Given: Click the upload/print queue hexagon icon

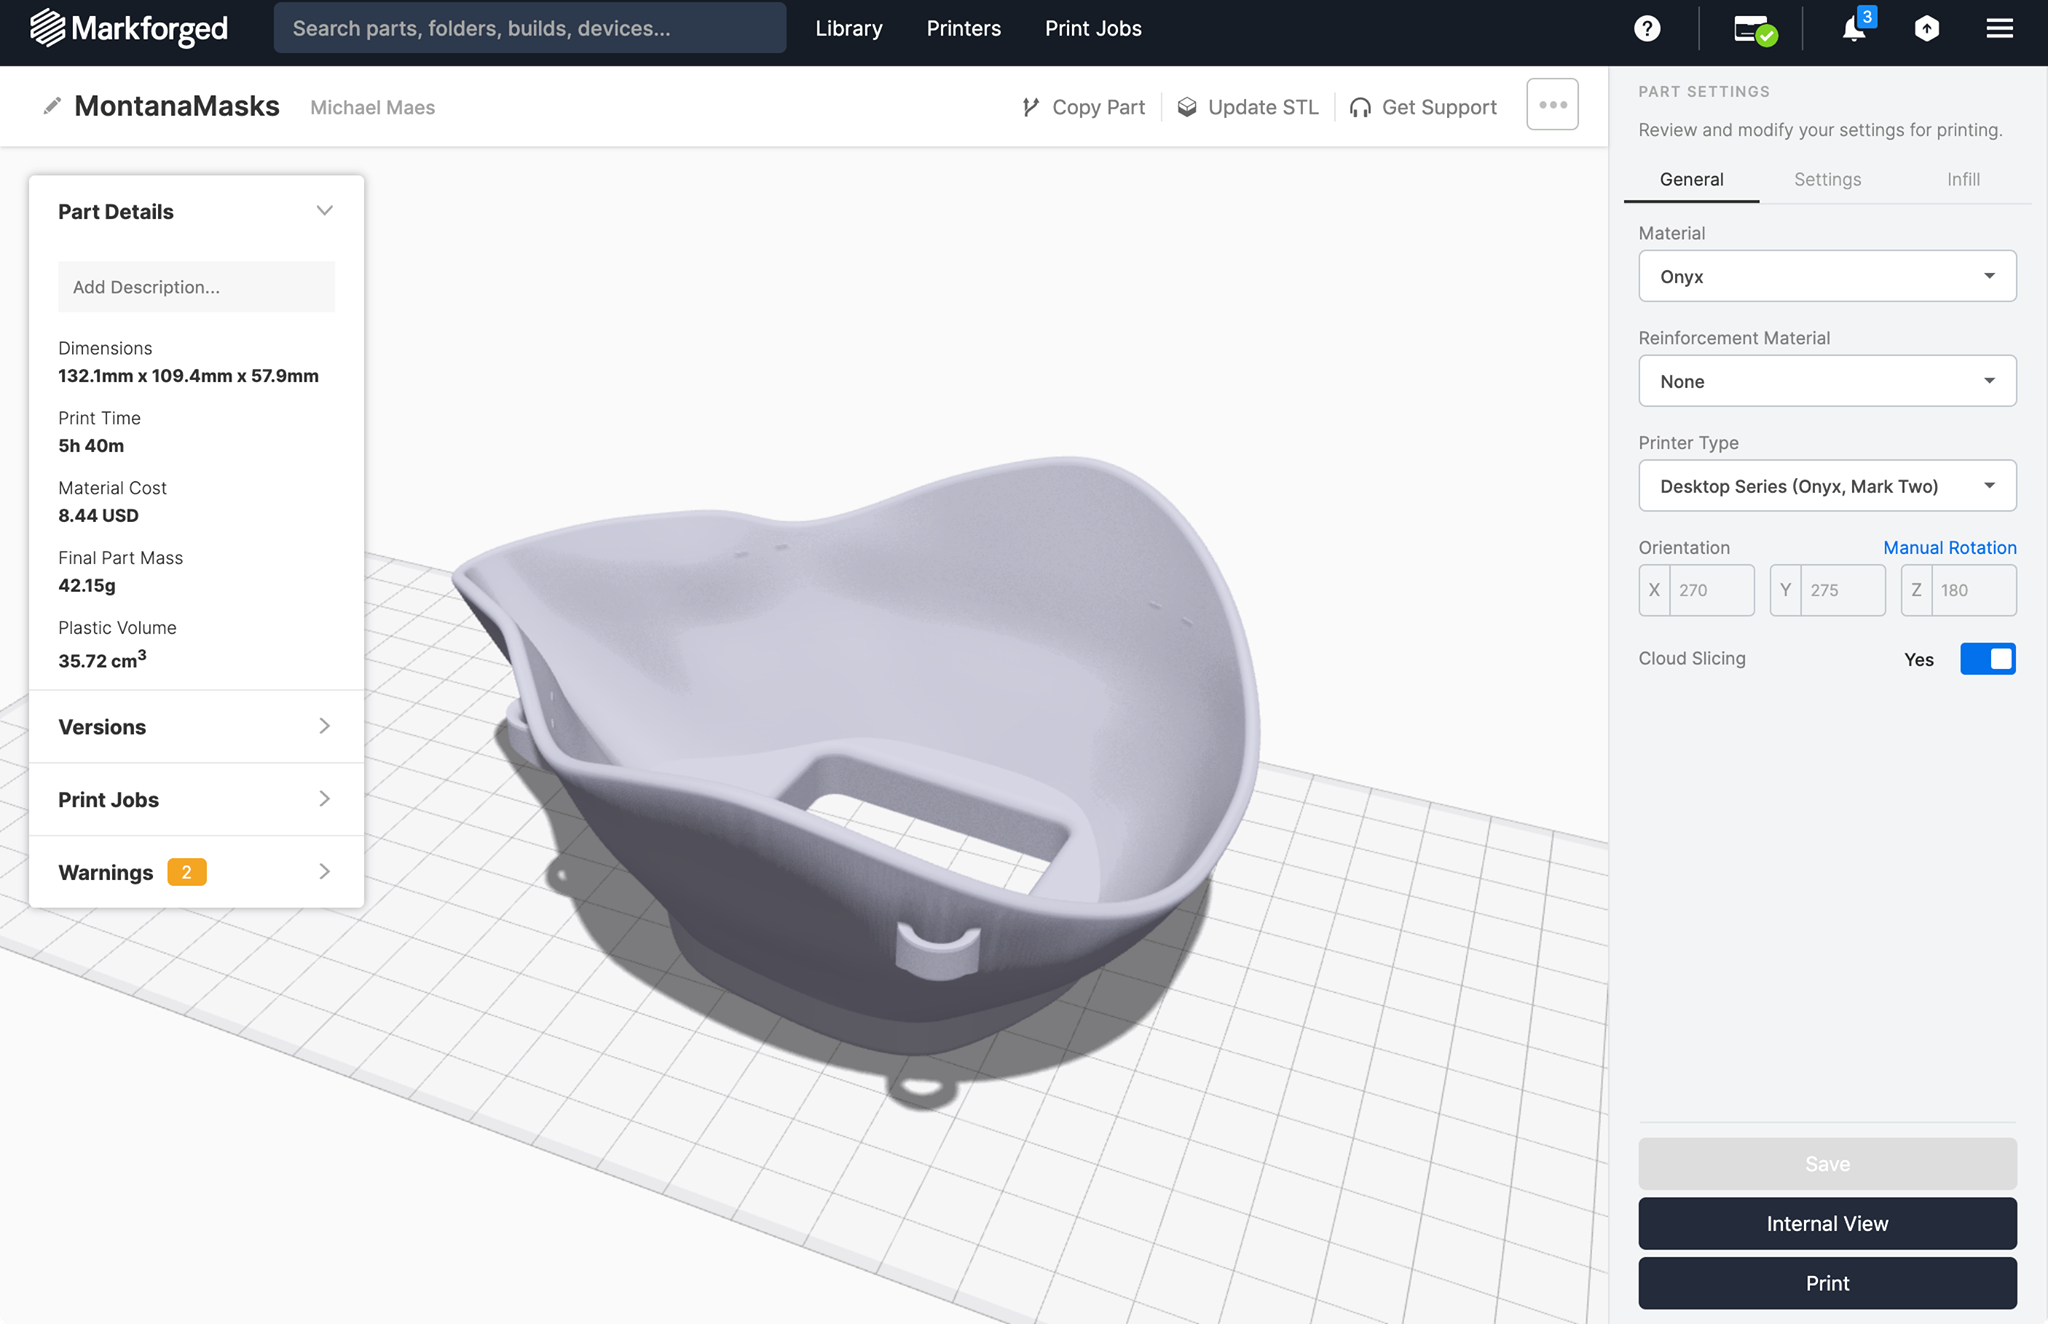Looking at the screenshot, I should pyautogui.click(x=1928, y=28).
